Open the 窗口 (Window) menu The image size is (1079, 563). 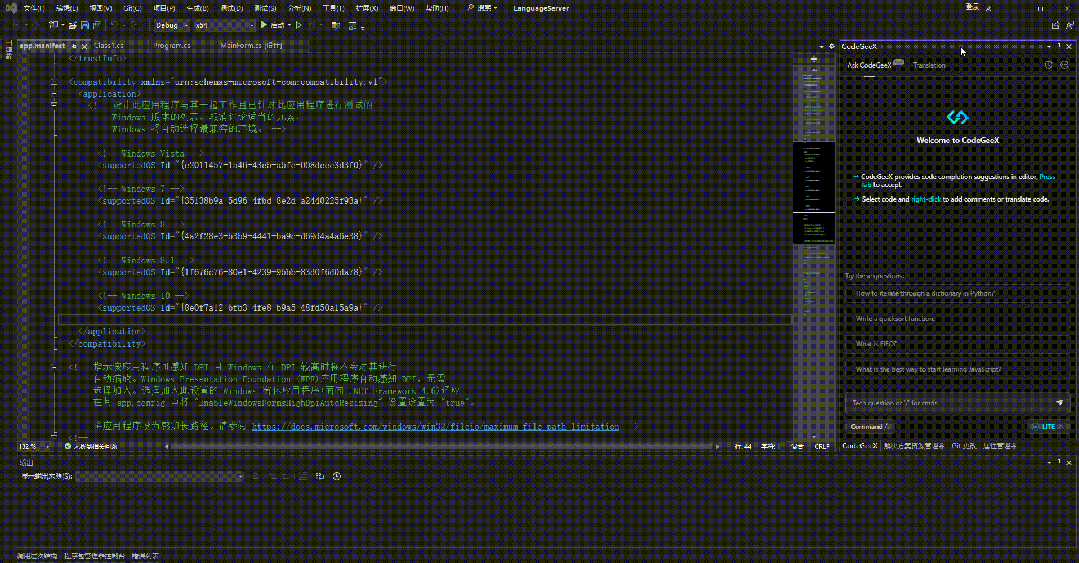coord(401,8)
